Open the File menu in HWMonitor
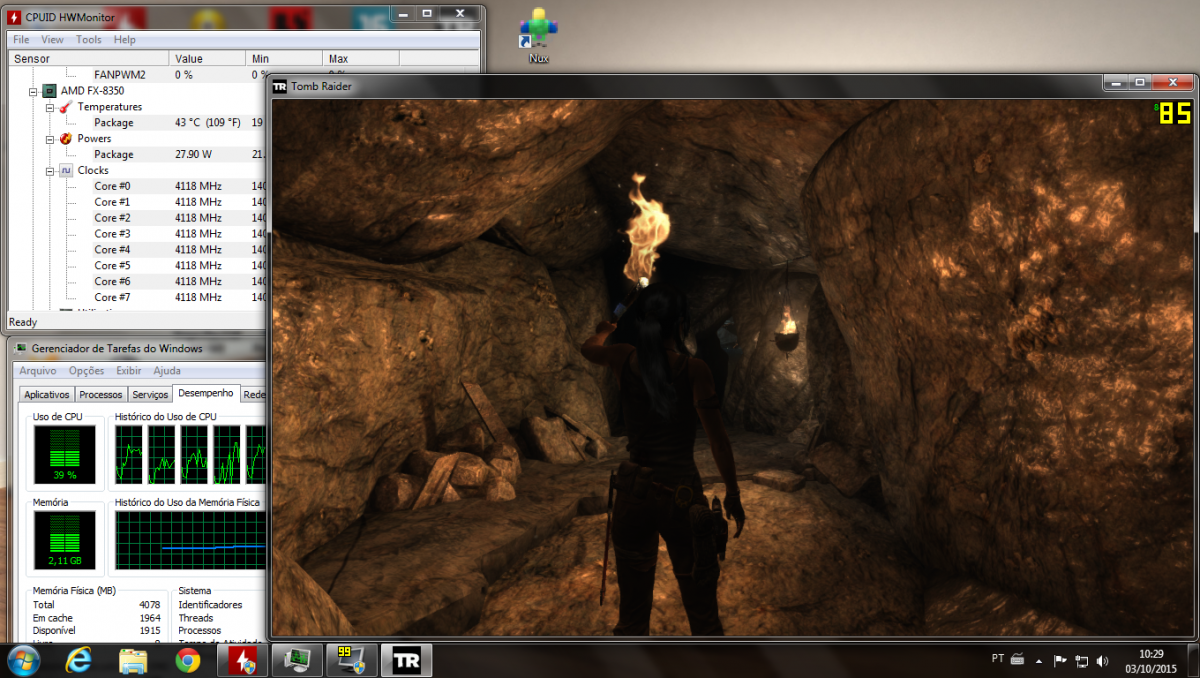 click(x=21, y=40)
